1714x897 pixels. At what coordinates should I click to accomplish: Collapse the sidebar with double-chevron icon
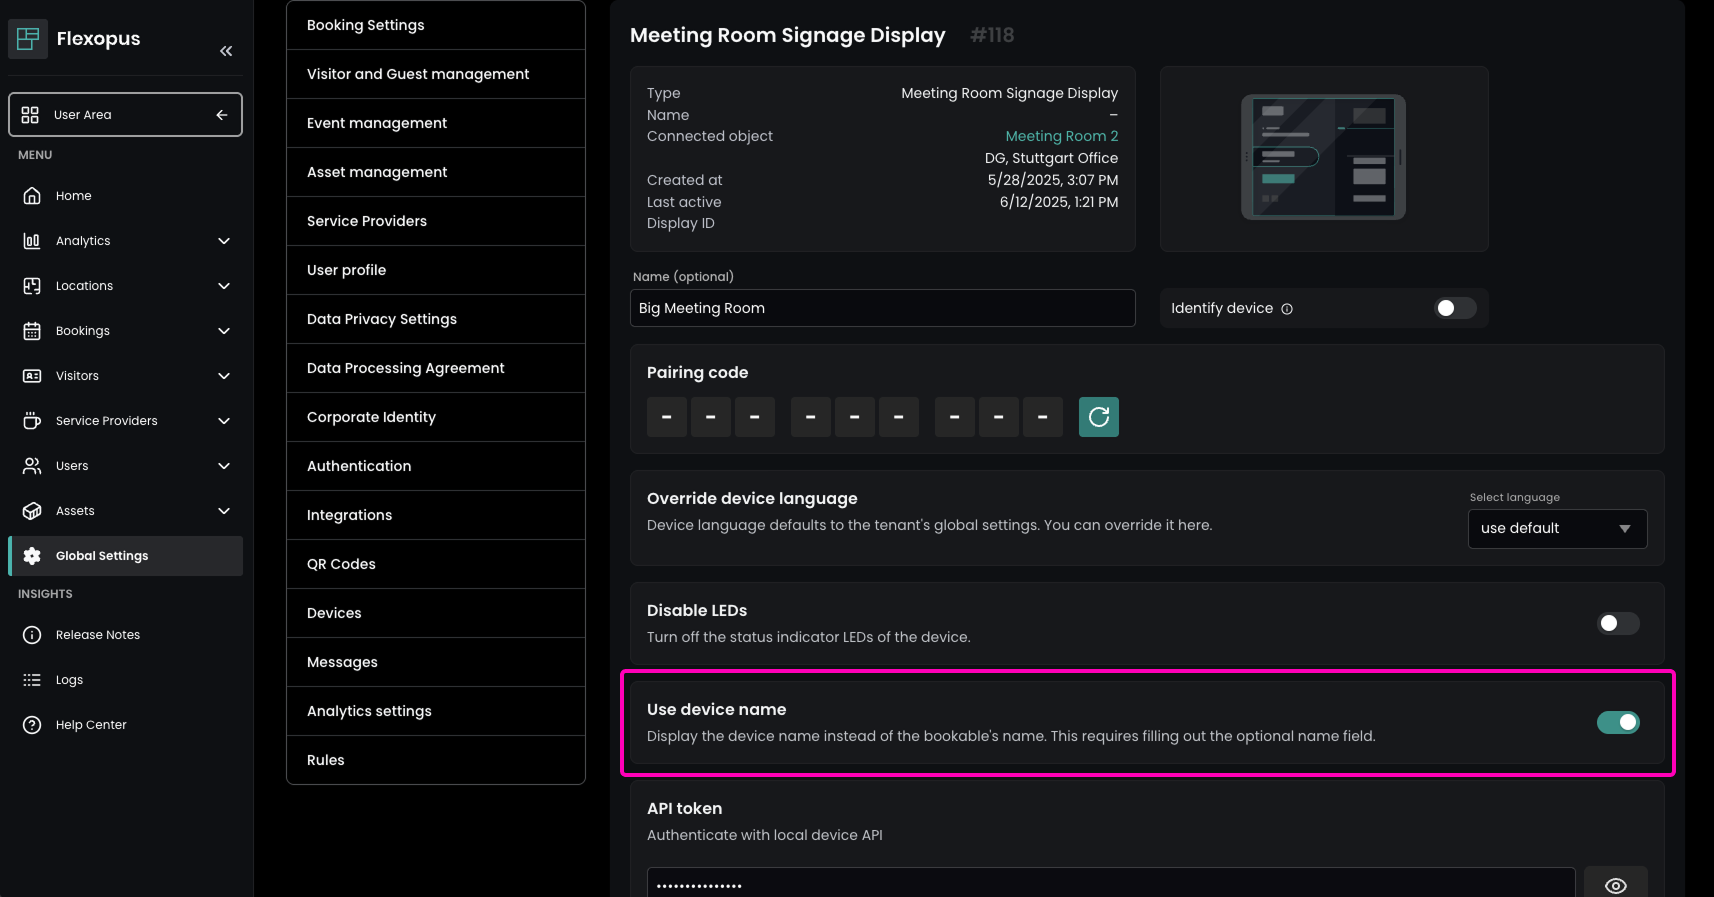pos(226,51)
